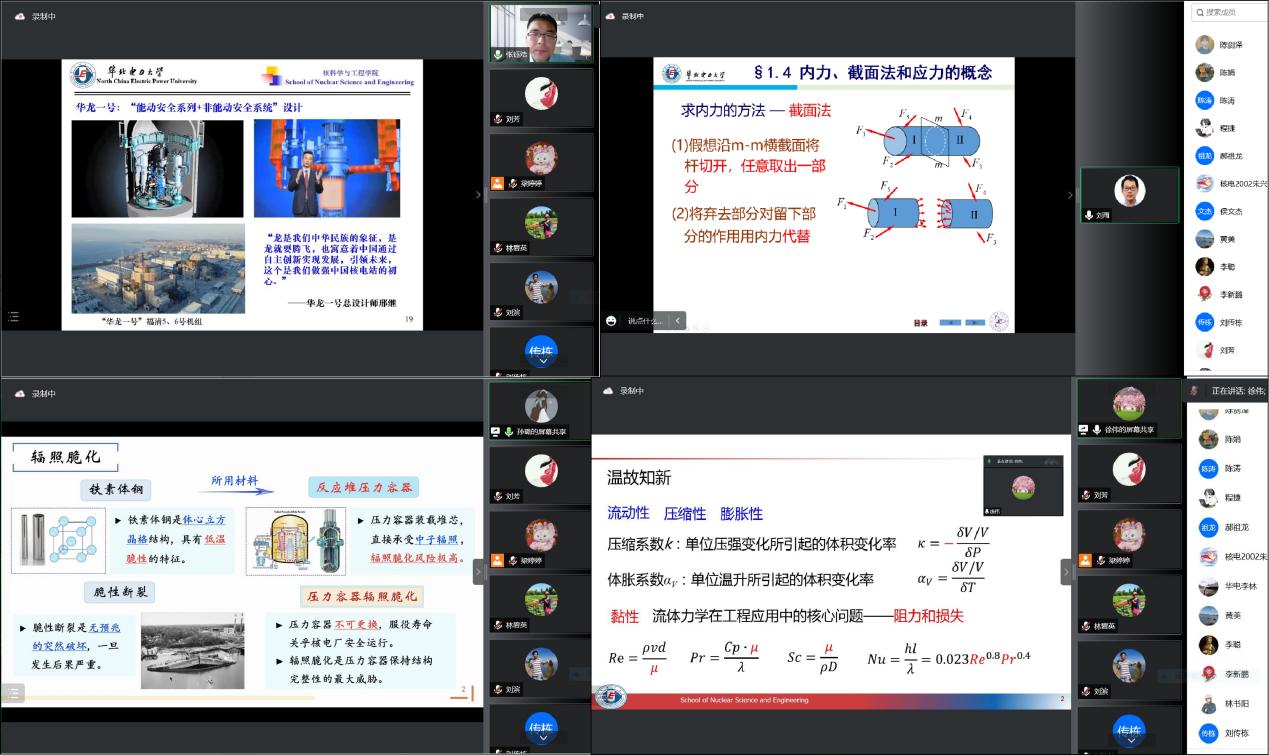Image resolution: width=1269 pixels, height=755 pixels.
Task: Toggle muted mic on 刘芳's top-left tile
Action: [x=497, y=119]
